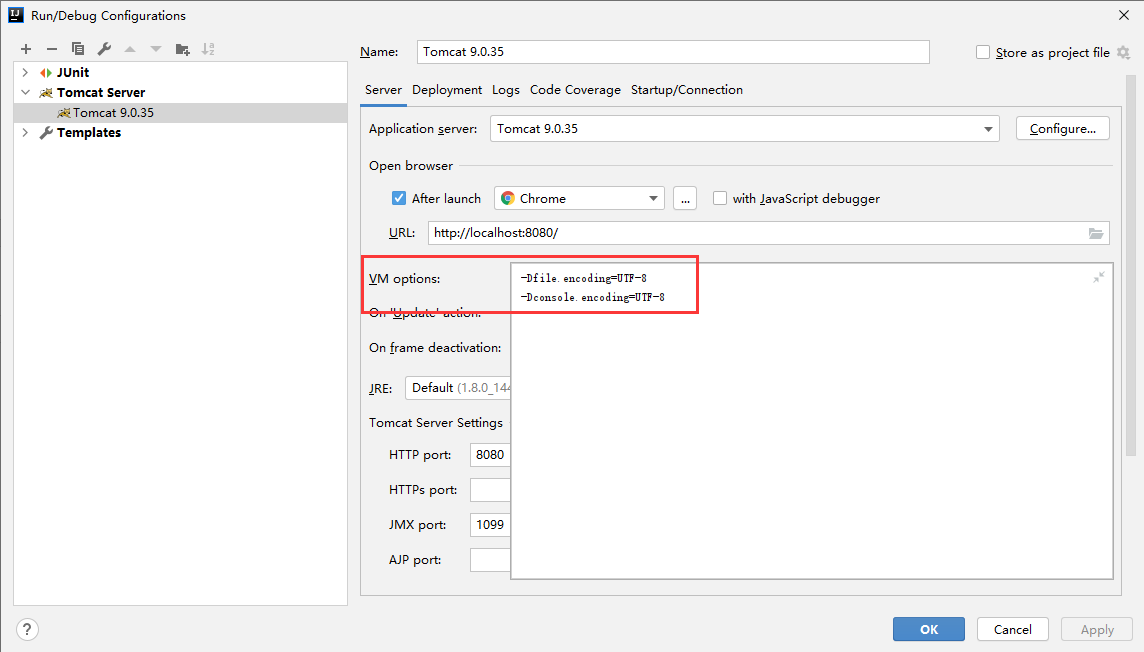
Task: Open the Logs tab
Action: click(506, 90)
